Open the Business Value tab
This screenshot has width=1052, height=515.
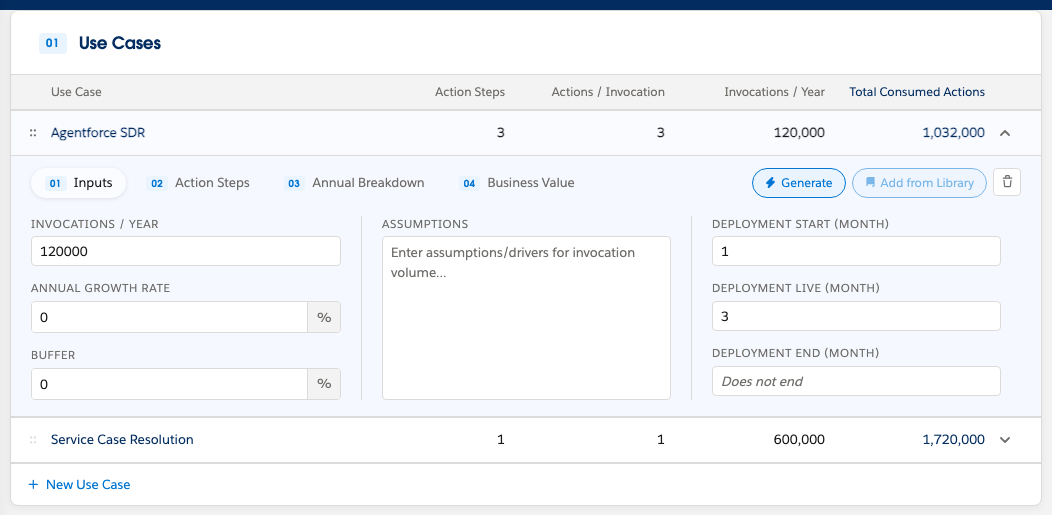click(x=517, y=182)
